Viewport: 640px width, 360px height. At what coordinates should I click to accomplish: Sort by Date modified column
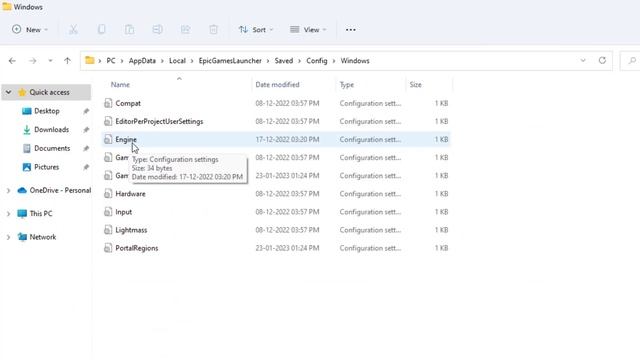point(277,84)
